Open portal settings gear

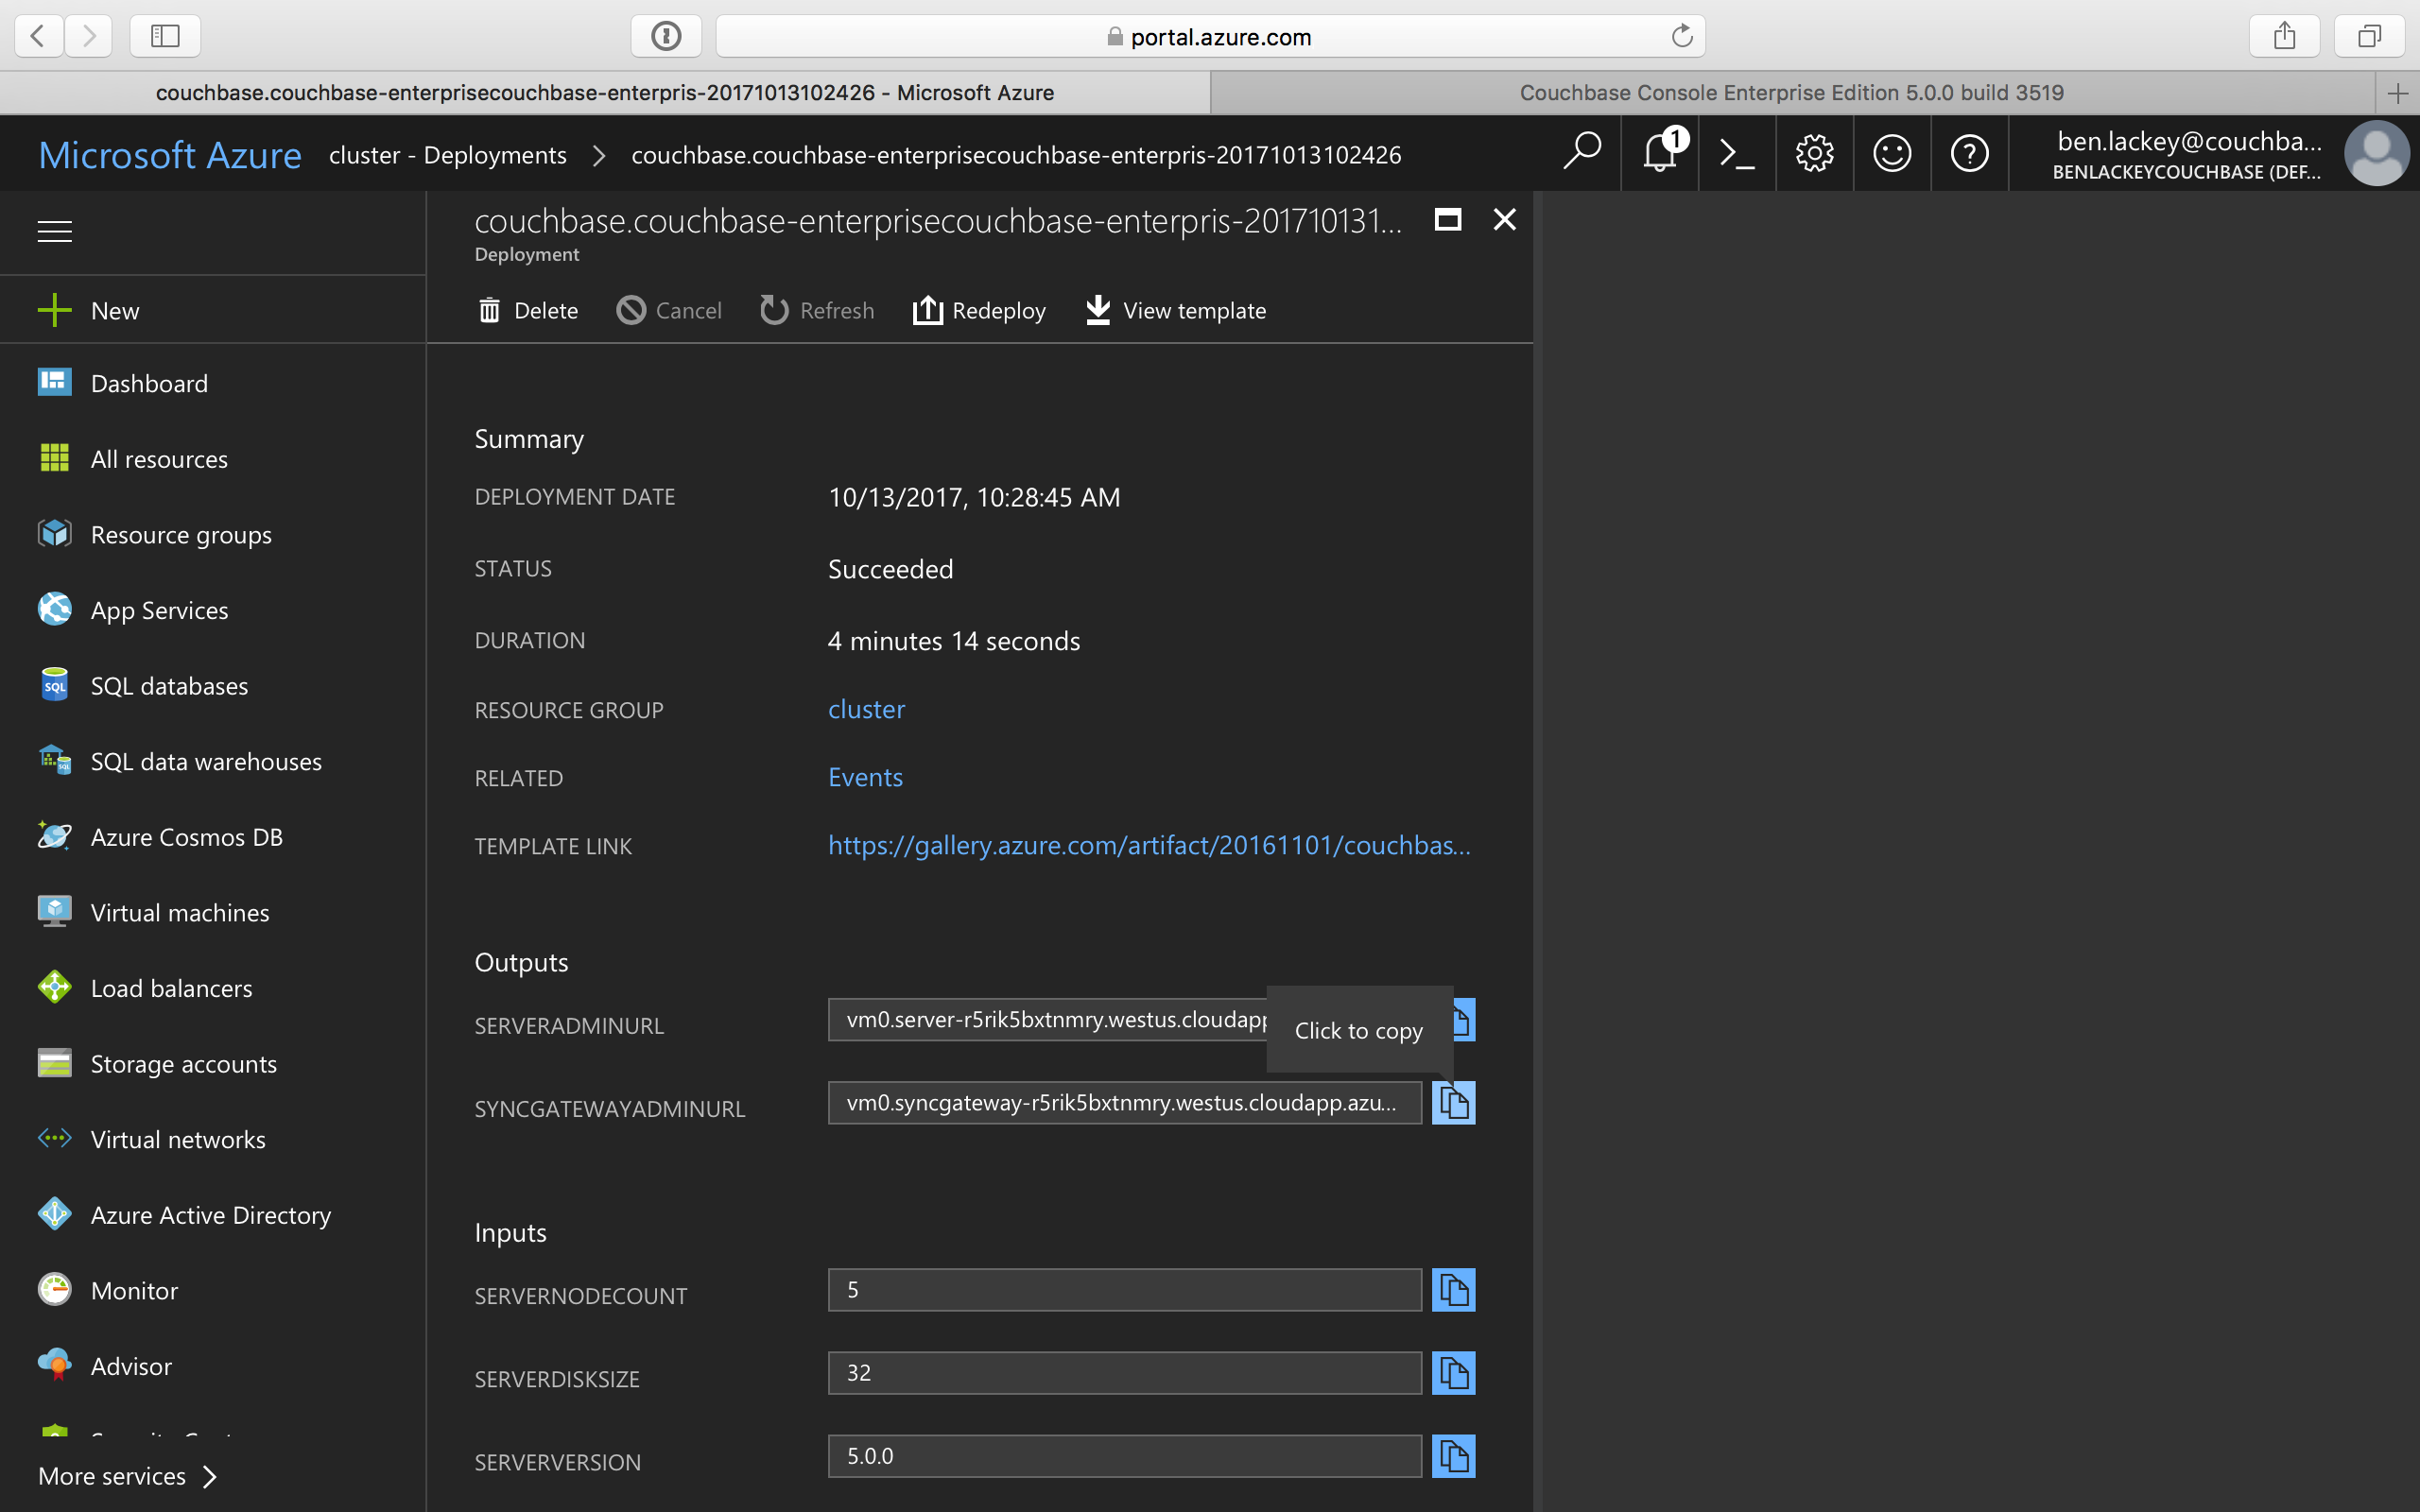1814,152
